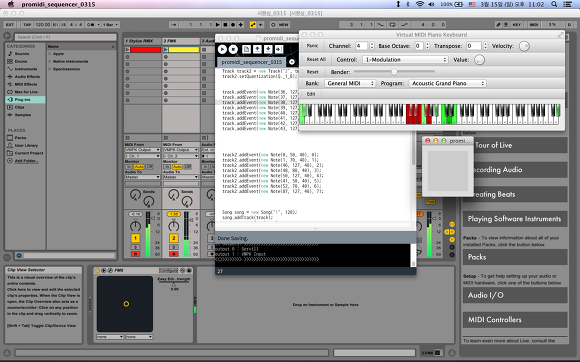Expand the Apple plug-ins folder
This screenshot has height=362, width=580.
(50, 54)
